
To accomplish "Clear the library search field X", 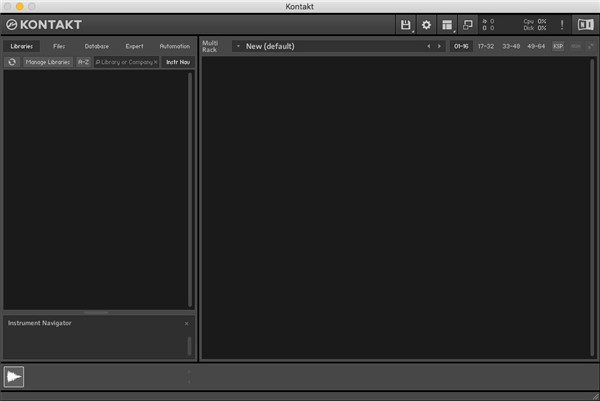I will point(155,62).
